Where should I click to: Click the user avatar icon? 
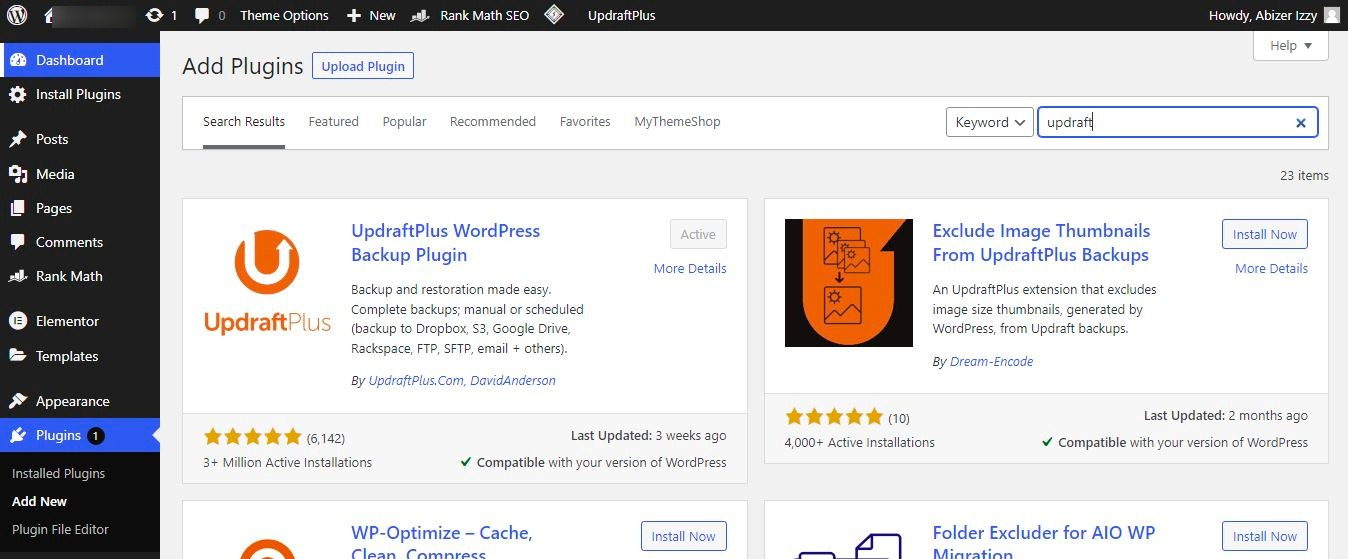coord(1331,15)
